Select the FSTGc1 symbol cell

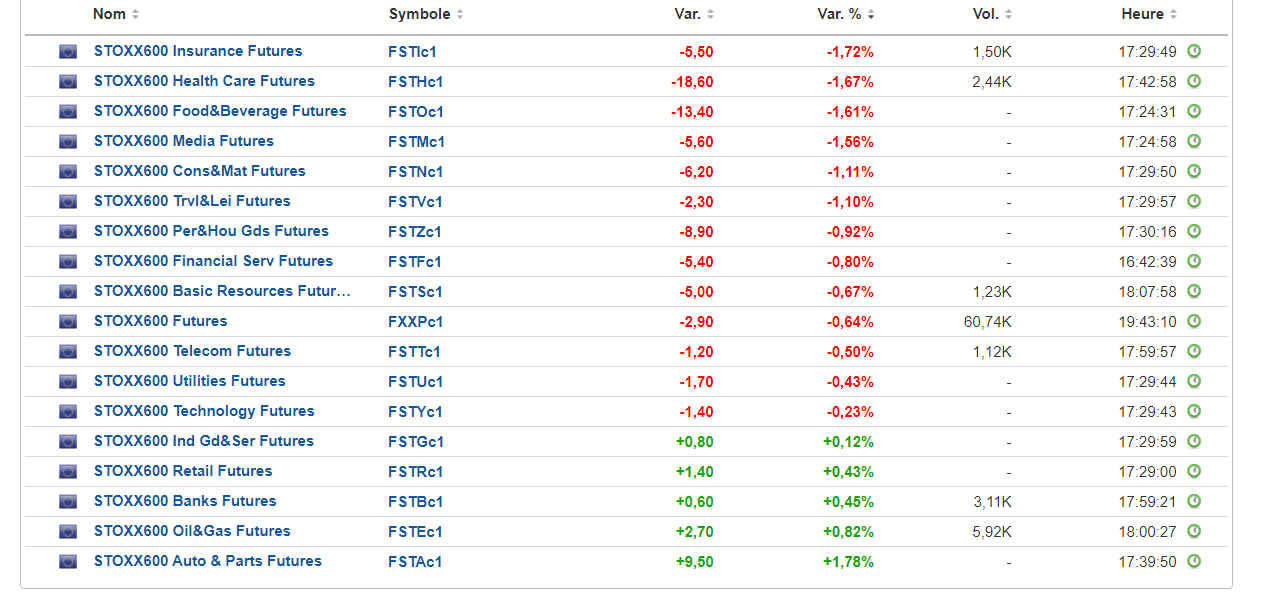pos(416,441)
